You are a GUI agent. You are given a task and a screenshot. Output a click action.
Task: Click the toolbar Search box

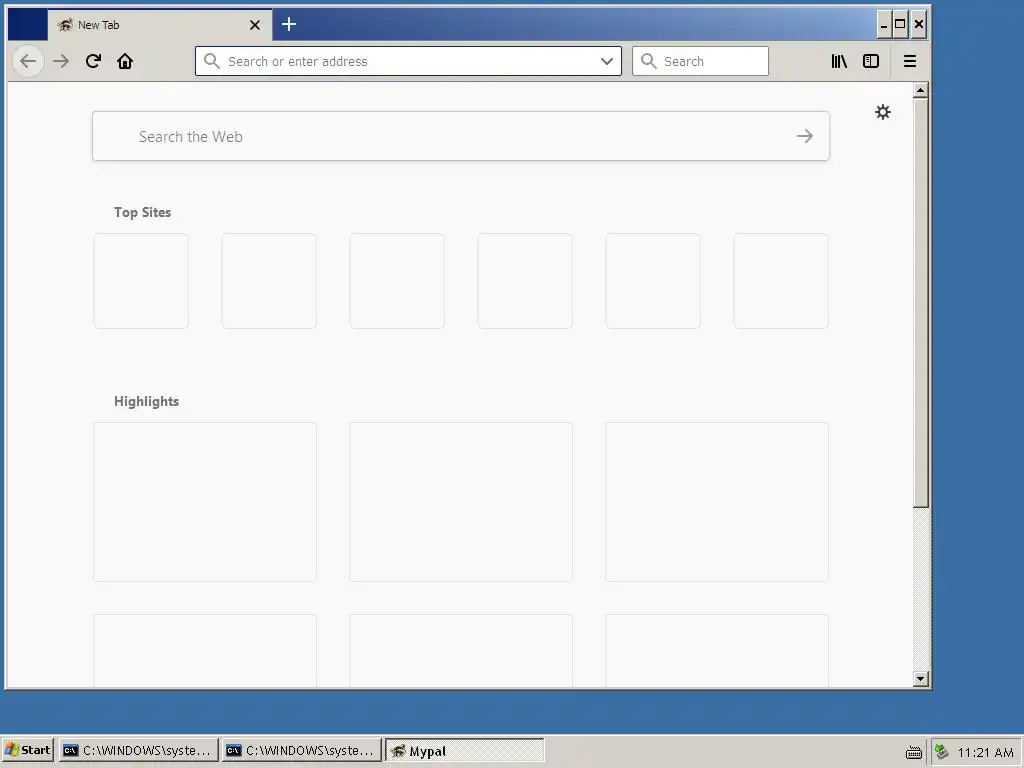700,61
